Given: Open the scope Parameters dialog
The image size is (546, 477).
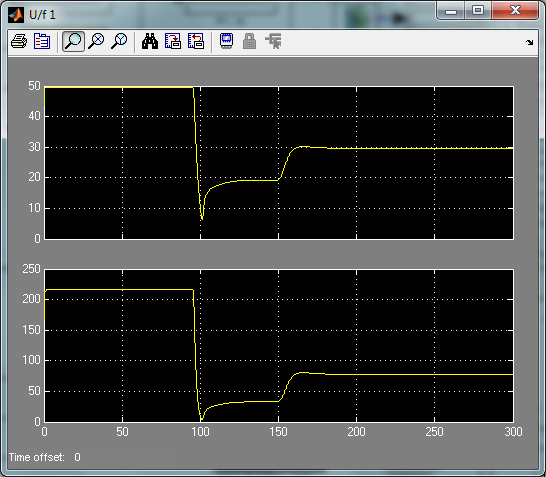Looking at the screenshot, I should [42, 41].
